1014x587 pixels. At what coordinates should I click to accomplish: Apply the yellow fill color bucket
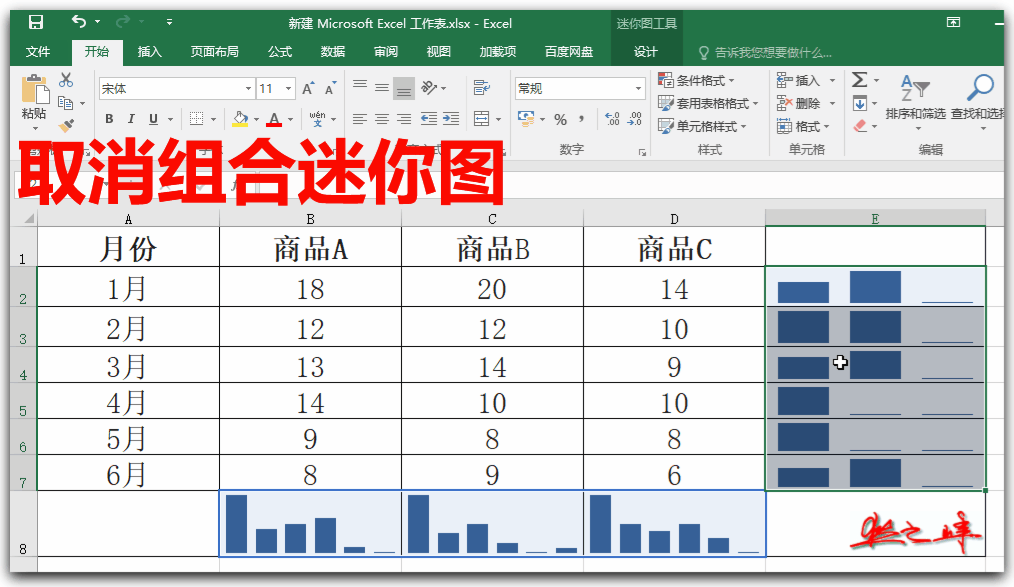[x=240, y=119]
